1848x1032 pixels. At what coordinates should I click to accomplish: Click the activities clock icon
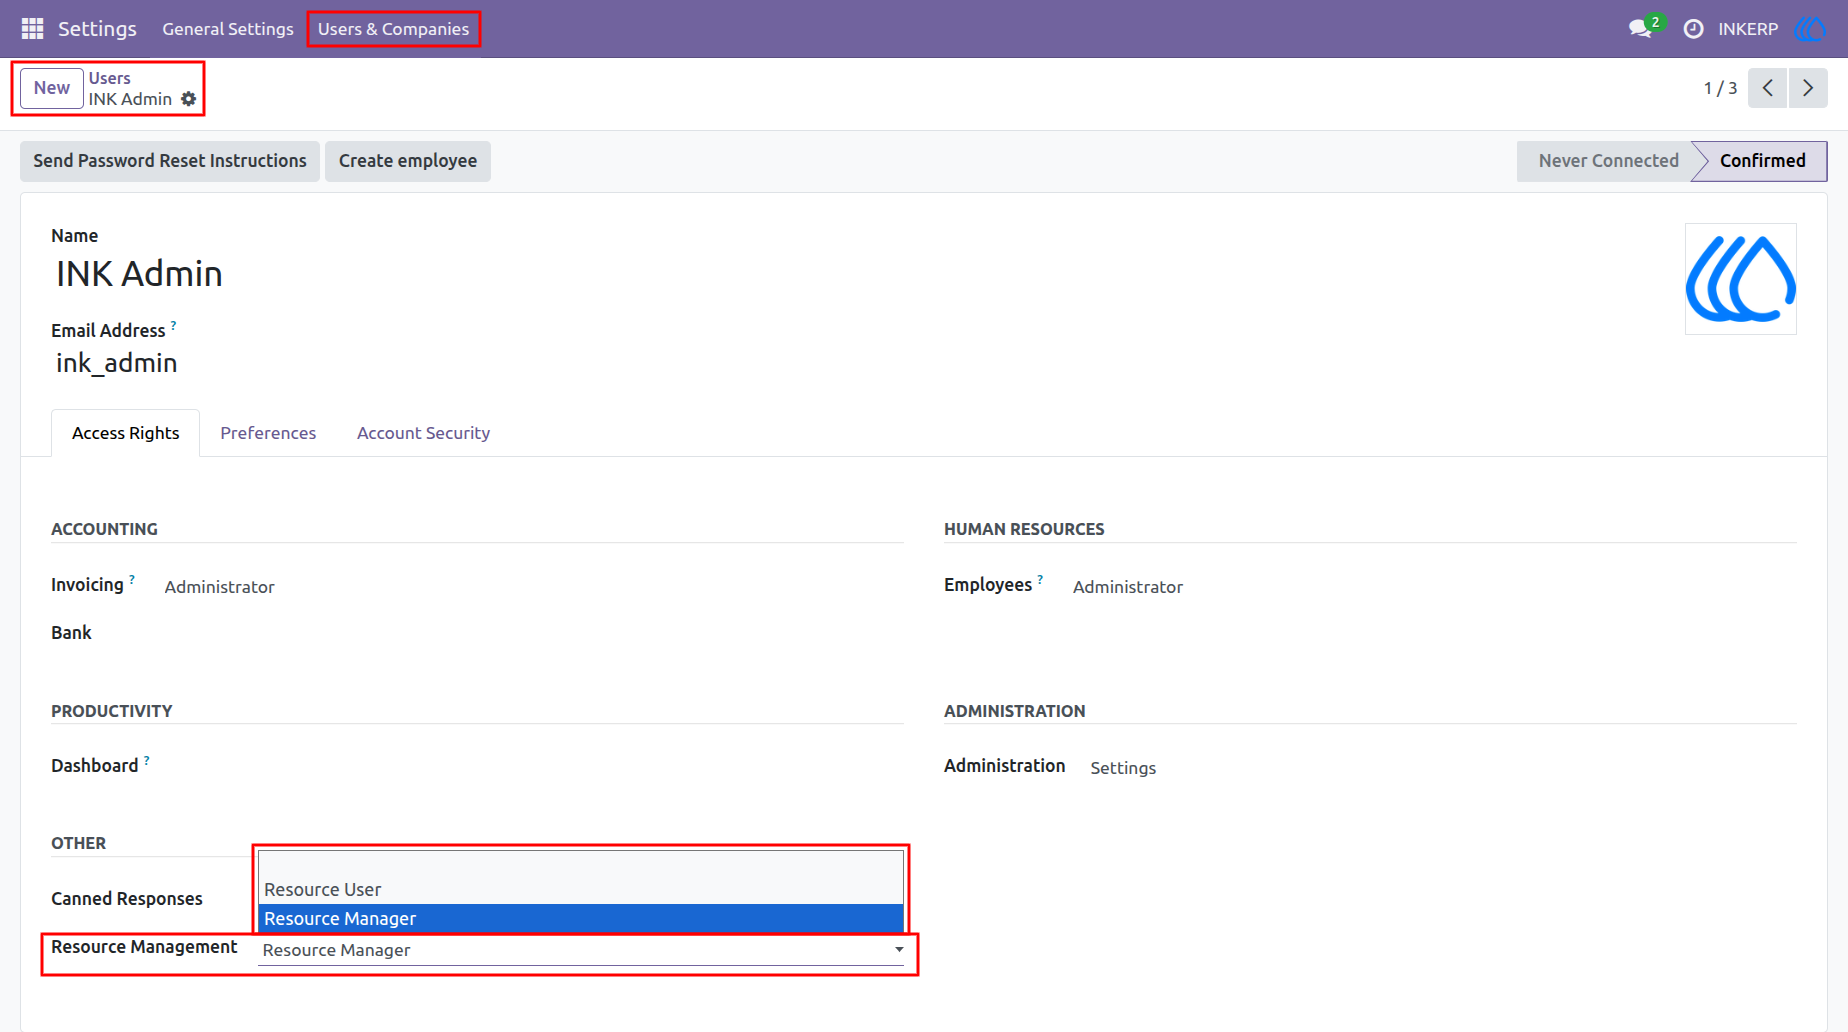[1693, 29]
